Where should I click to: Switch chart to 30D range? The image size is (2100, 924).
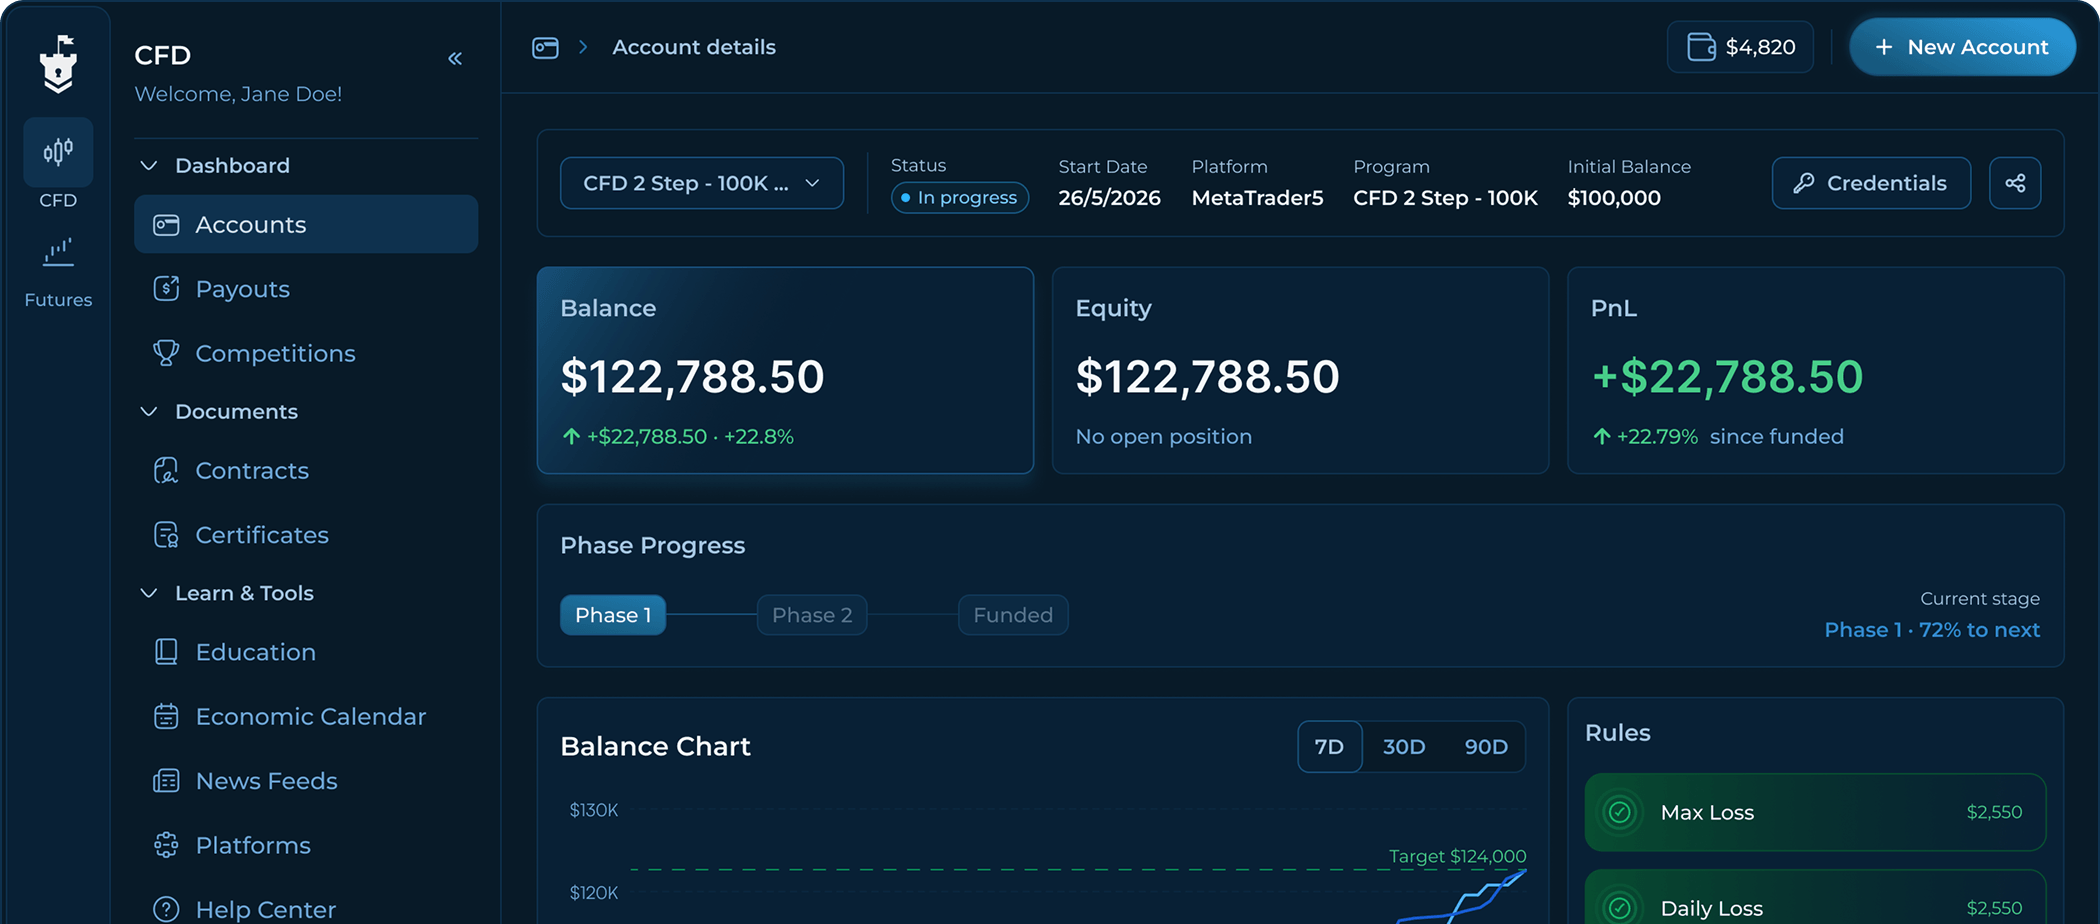click(x=1404, y=747)
